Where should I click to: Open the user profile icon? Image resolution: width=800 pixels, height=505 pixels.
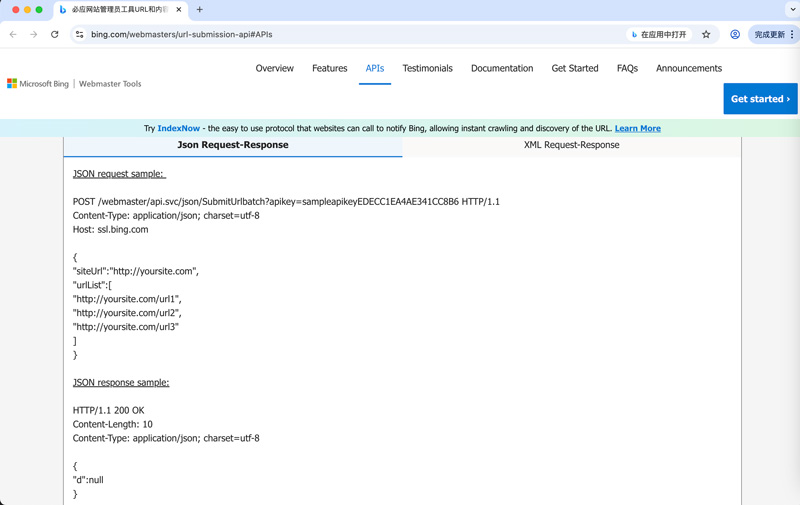735,34
